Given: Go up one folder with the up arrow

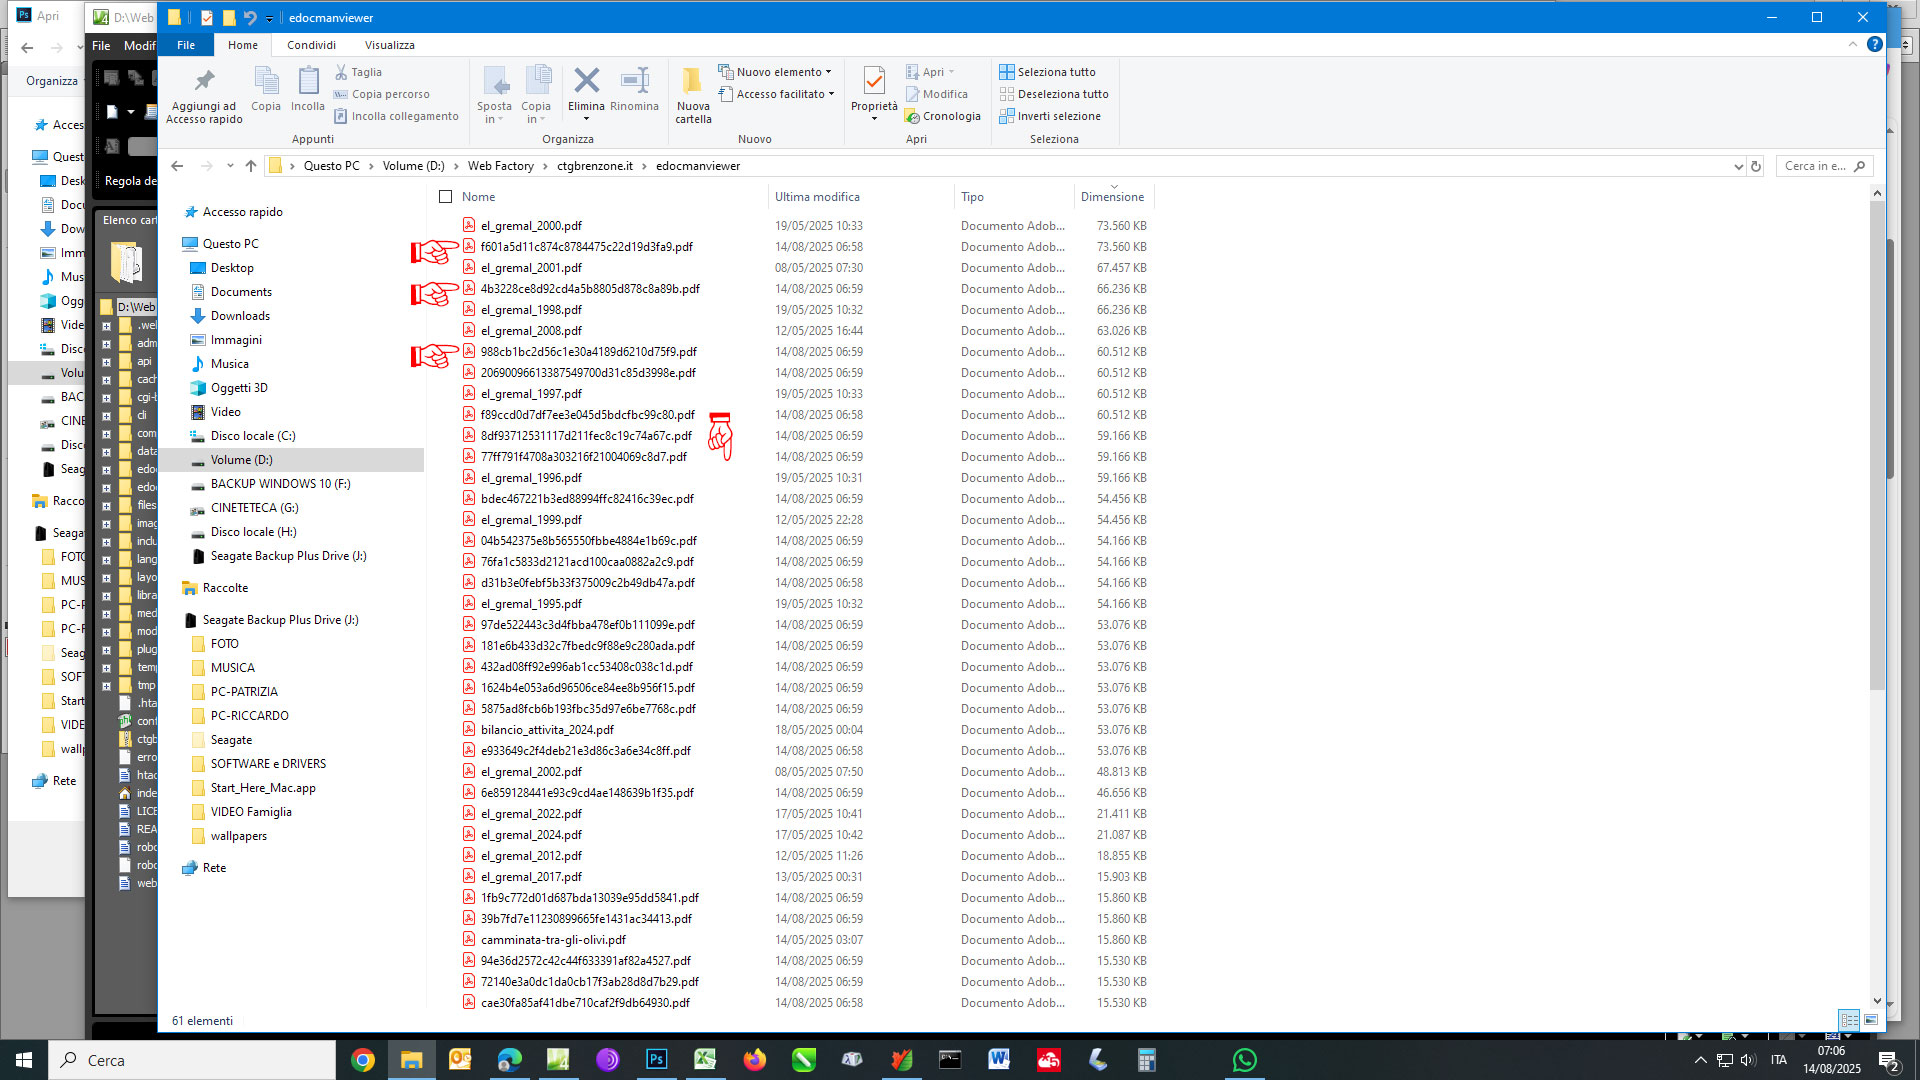Looking at the screenshot, I should click(251, 166).
